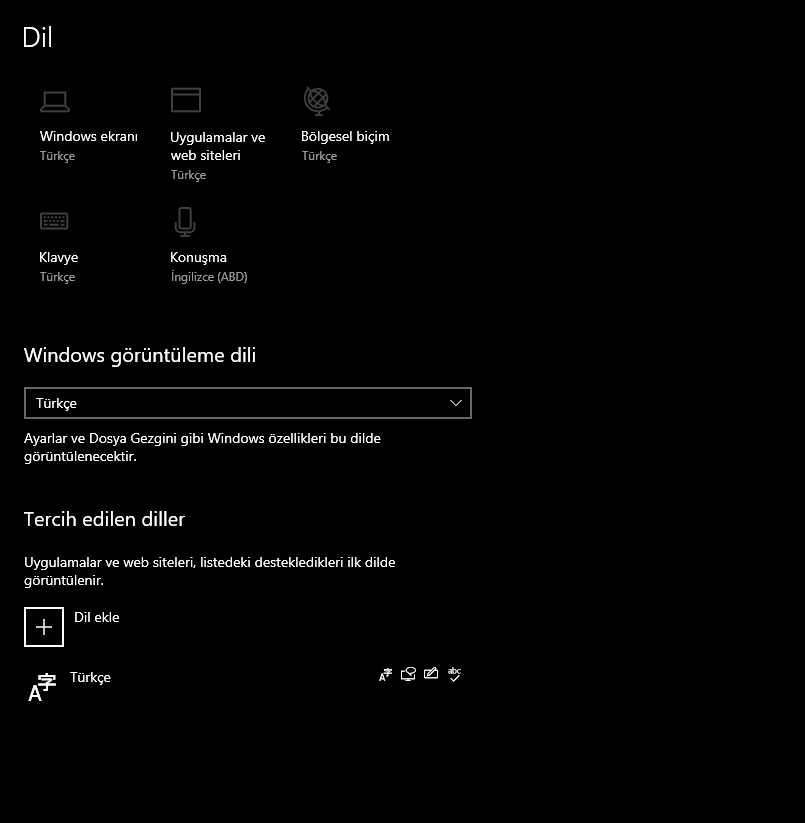Go to Bölgesel biçim settings
This screenshot has width=805, height=823.
(x=345, y=136)
